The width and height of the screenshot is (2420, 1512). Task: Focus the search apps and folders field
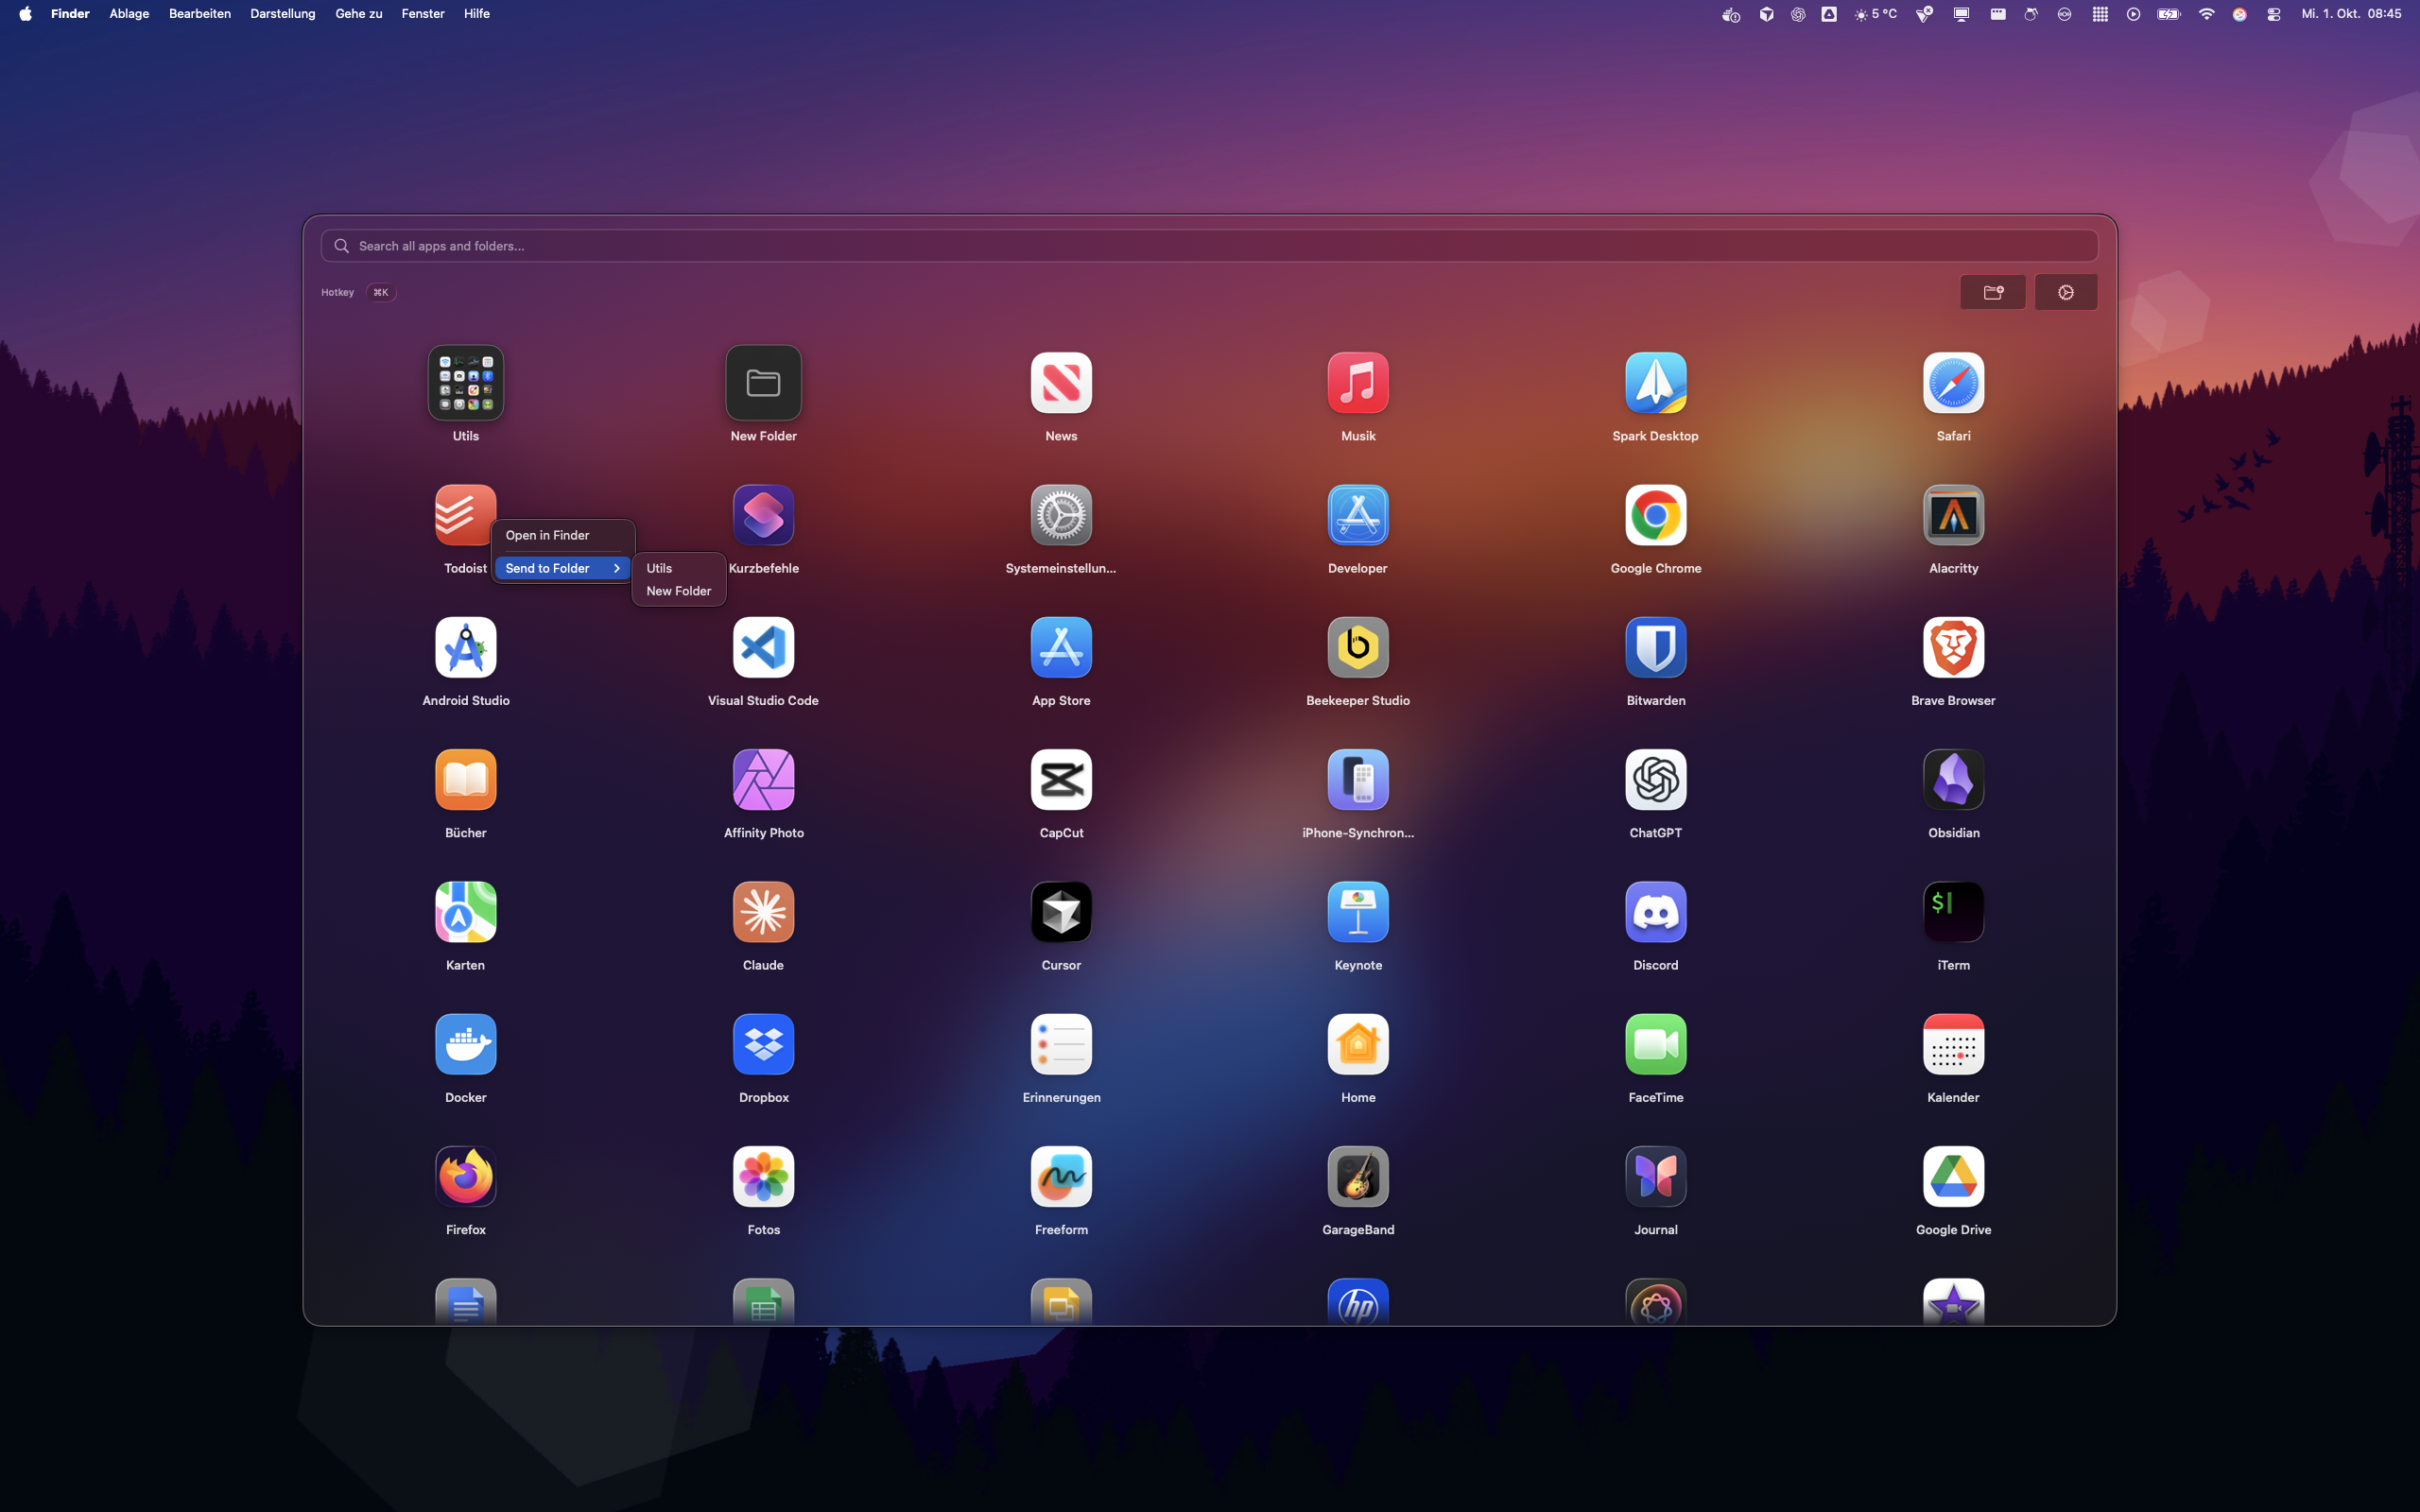click(x=1208, y=246)
